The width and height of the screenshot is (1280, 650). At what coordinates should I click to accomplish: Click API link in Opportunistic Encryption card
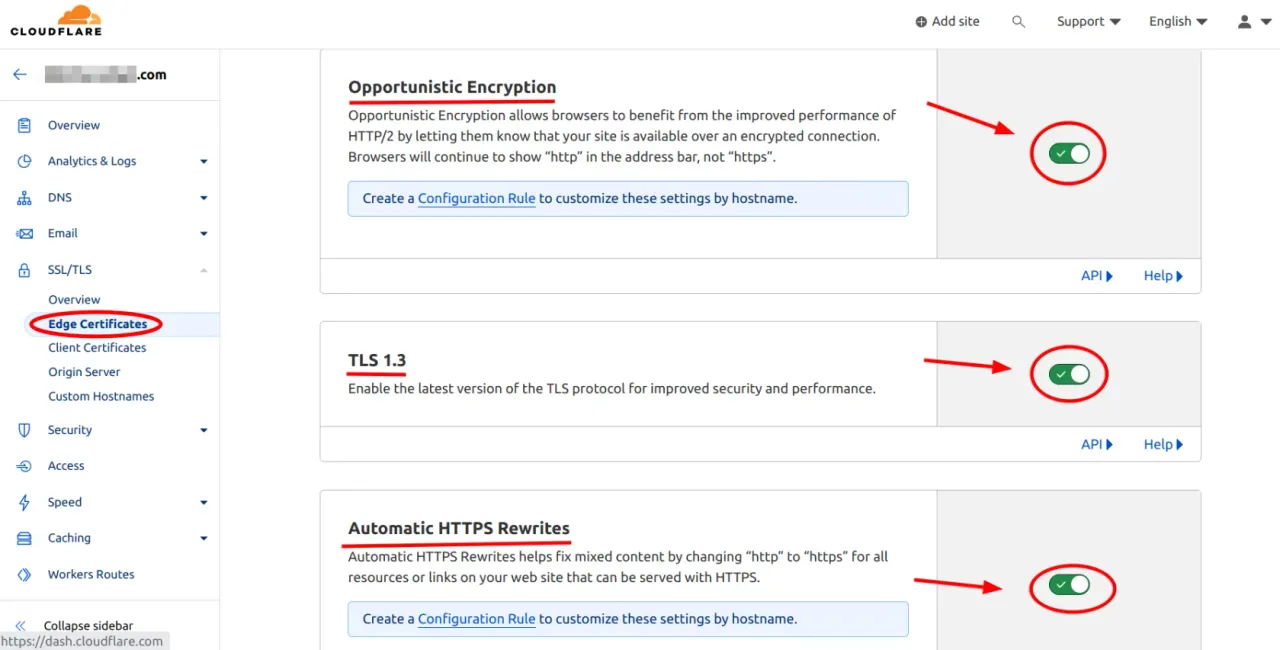pyautogui.click(x=1097, y=276)
